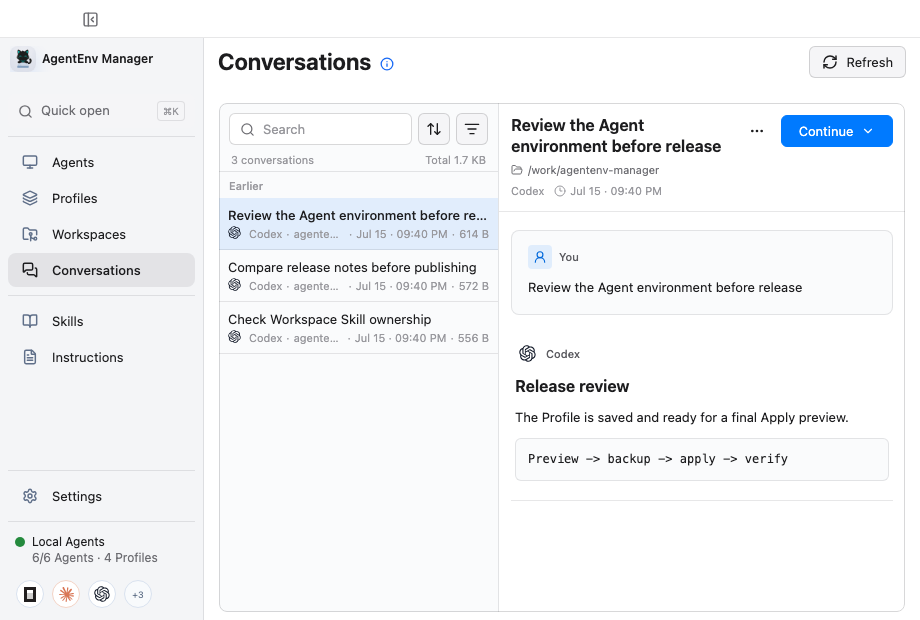Open Settings from the sidebar
Image resolution: width=920 pixels, height=620 pixels.
102,496
